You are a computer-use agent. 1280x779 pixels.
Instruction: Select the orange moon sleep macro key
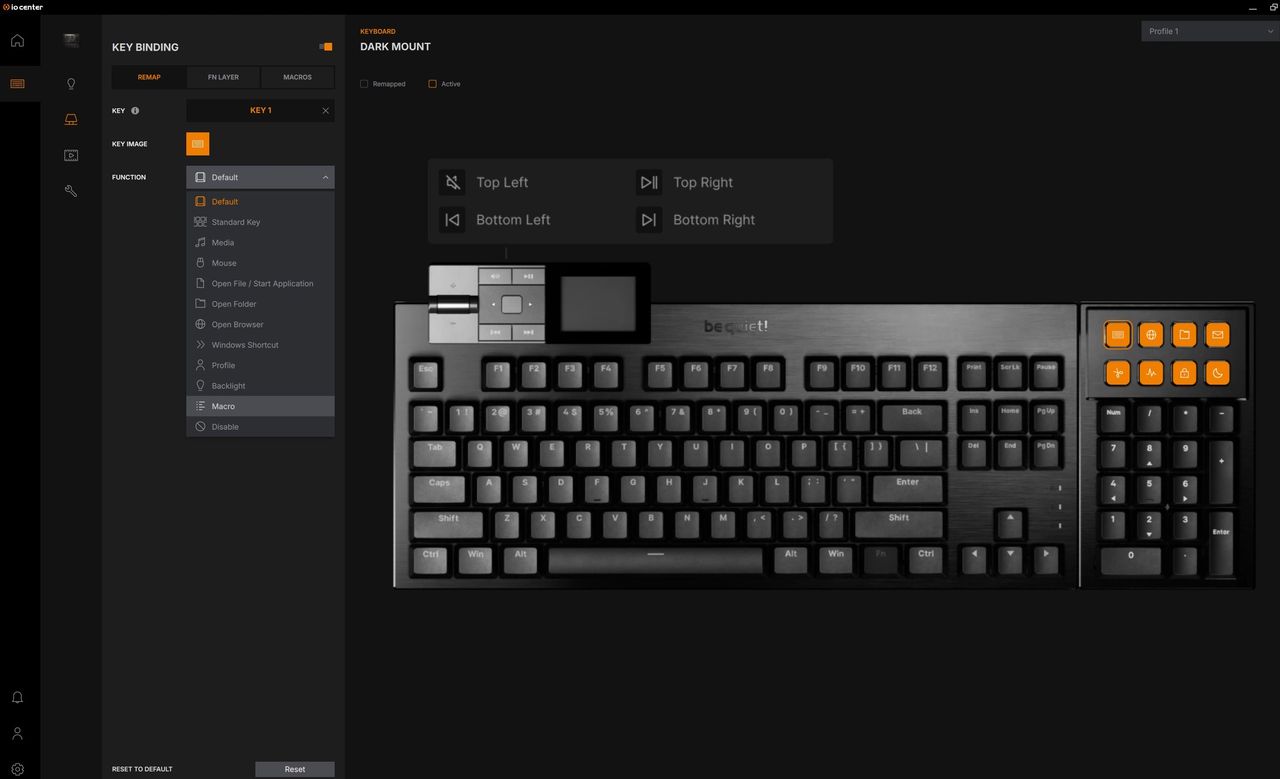(x=1217, y=373)
